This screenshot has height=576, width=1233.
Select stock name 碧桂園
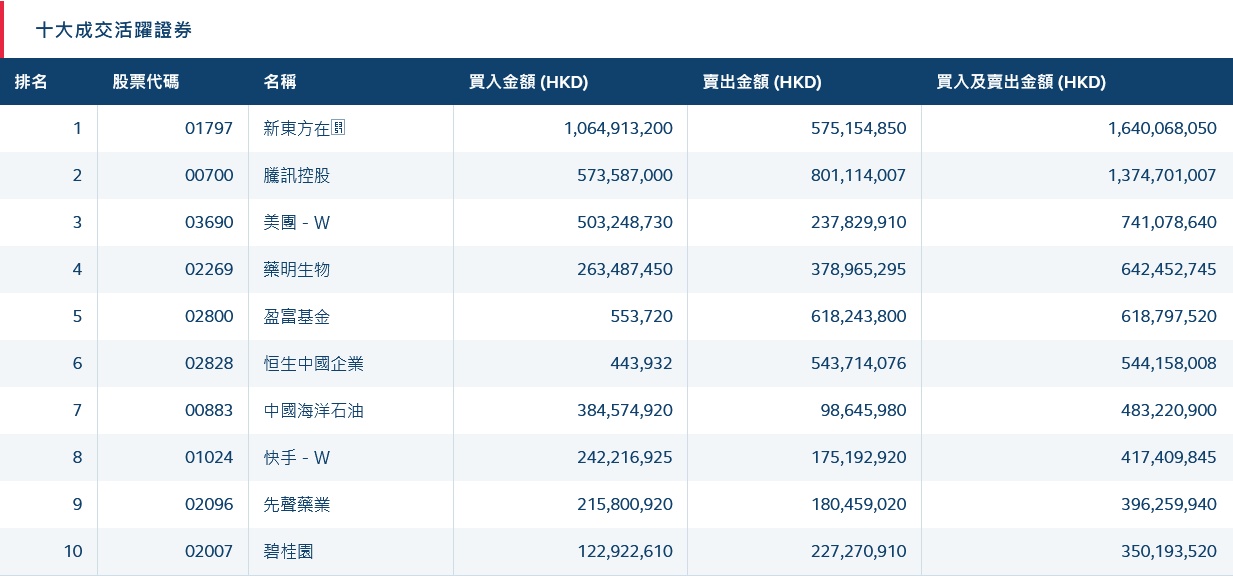tap(289, 551)
